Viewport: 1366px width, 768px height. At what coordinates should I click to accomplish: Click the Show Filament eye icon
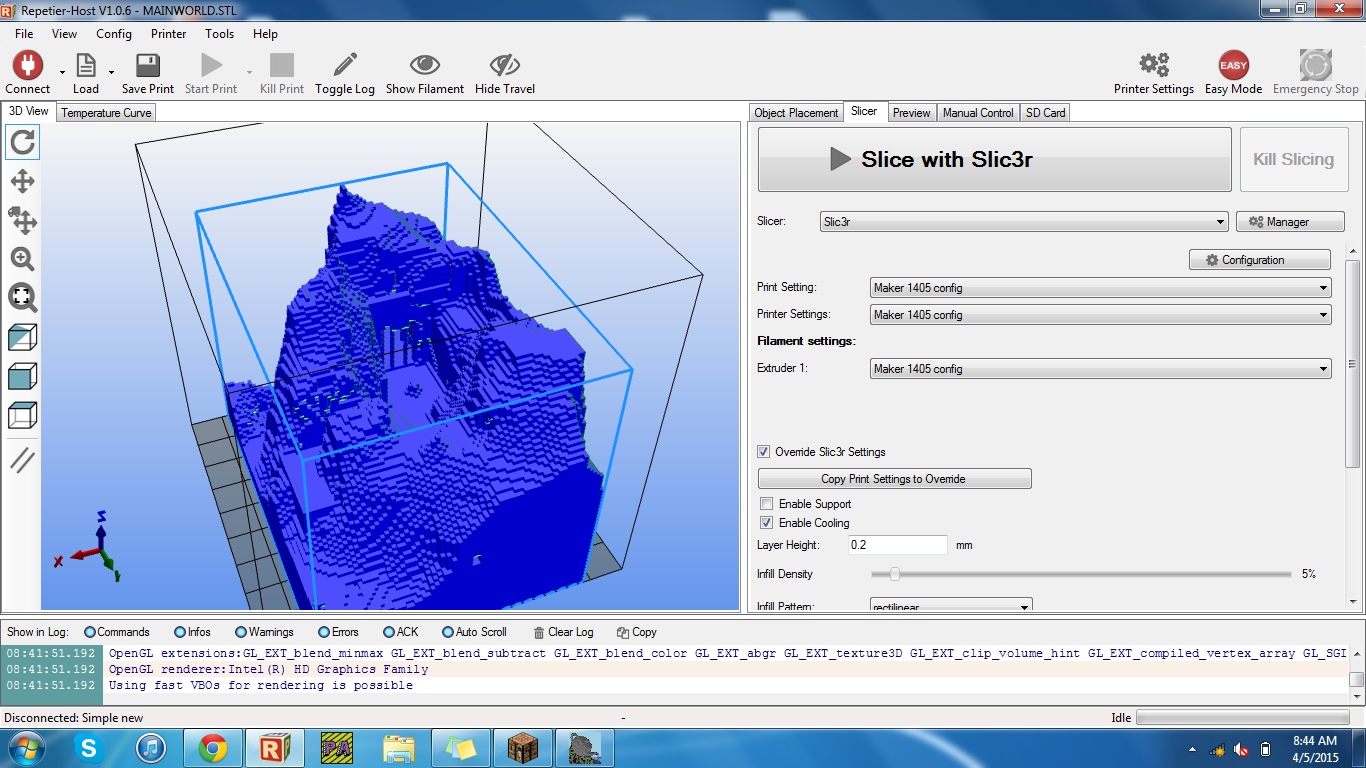point(425,66)
